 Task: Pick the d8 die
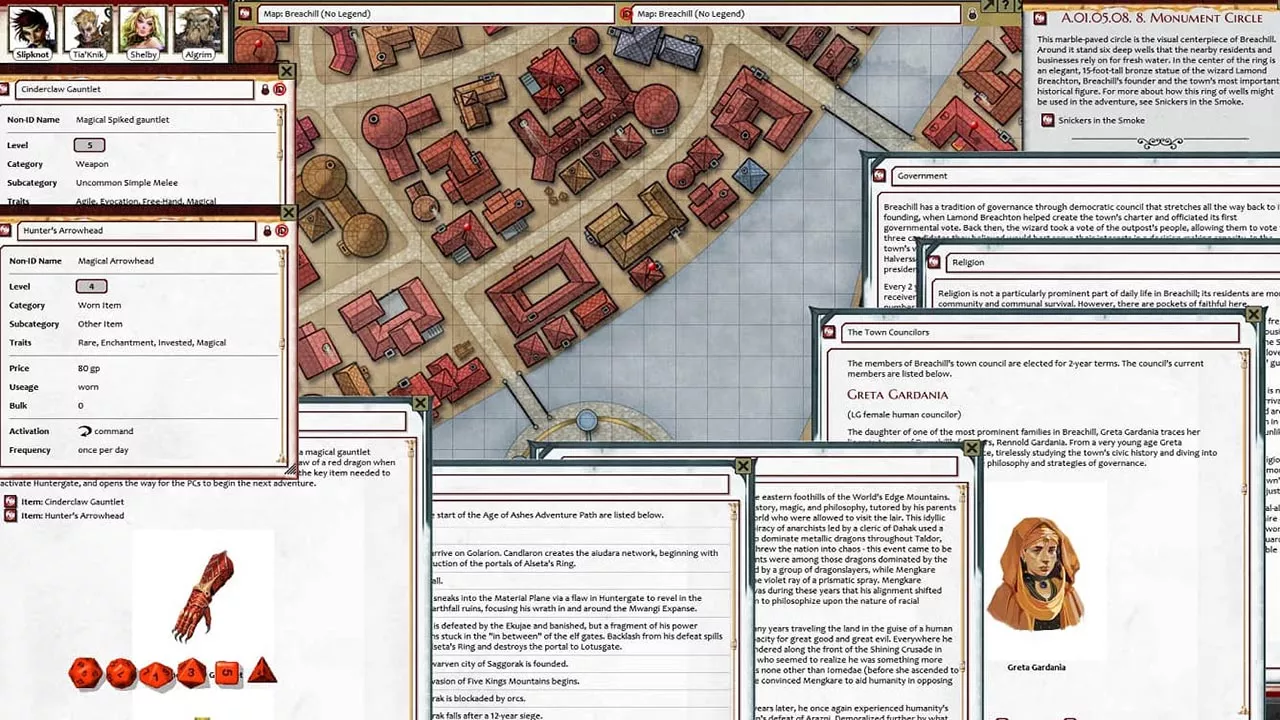[x=191, y=673]
